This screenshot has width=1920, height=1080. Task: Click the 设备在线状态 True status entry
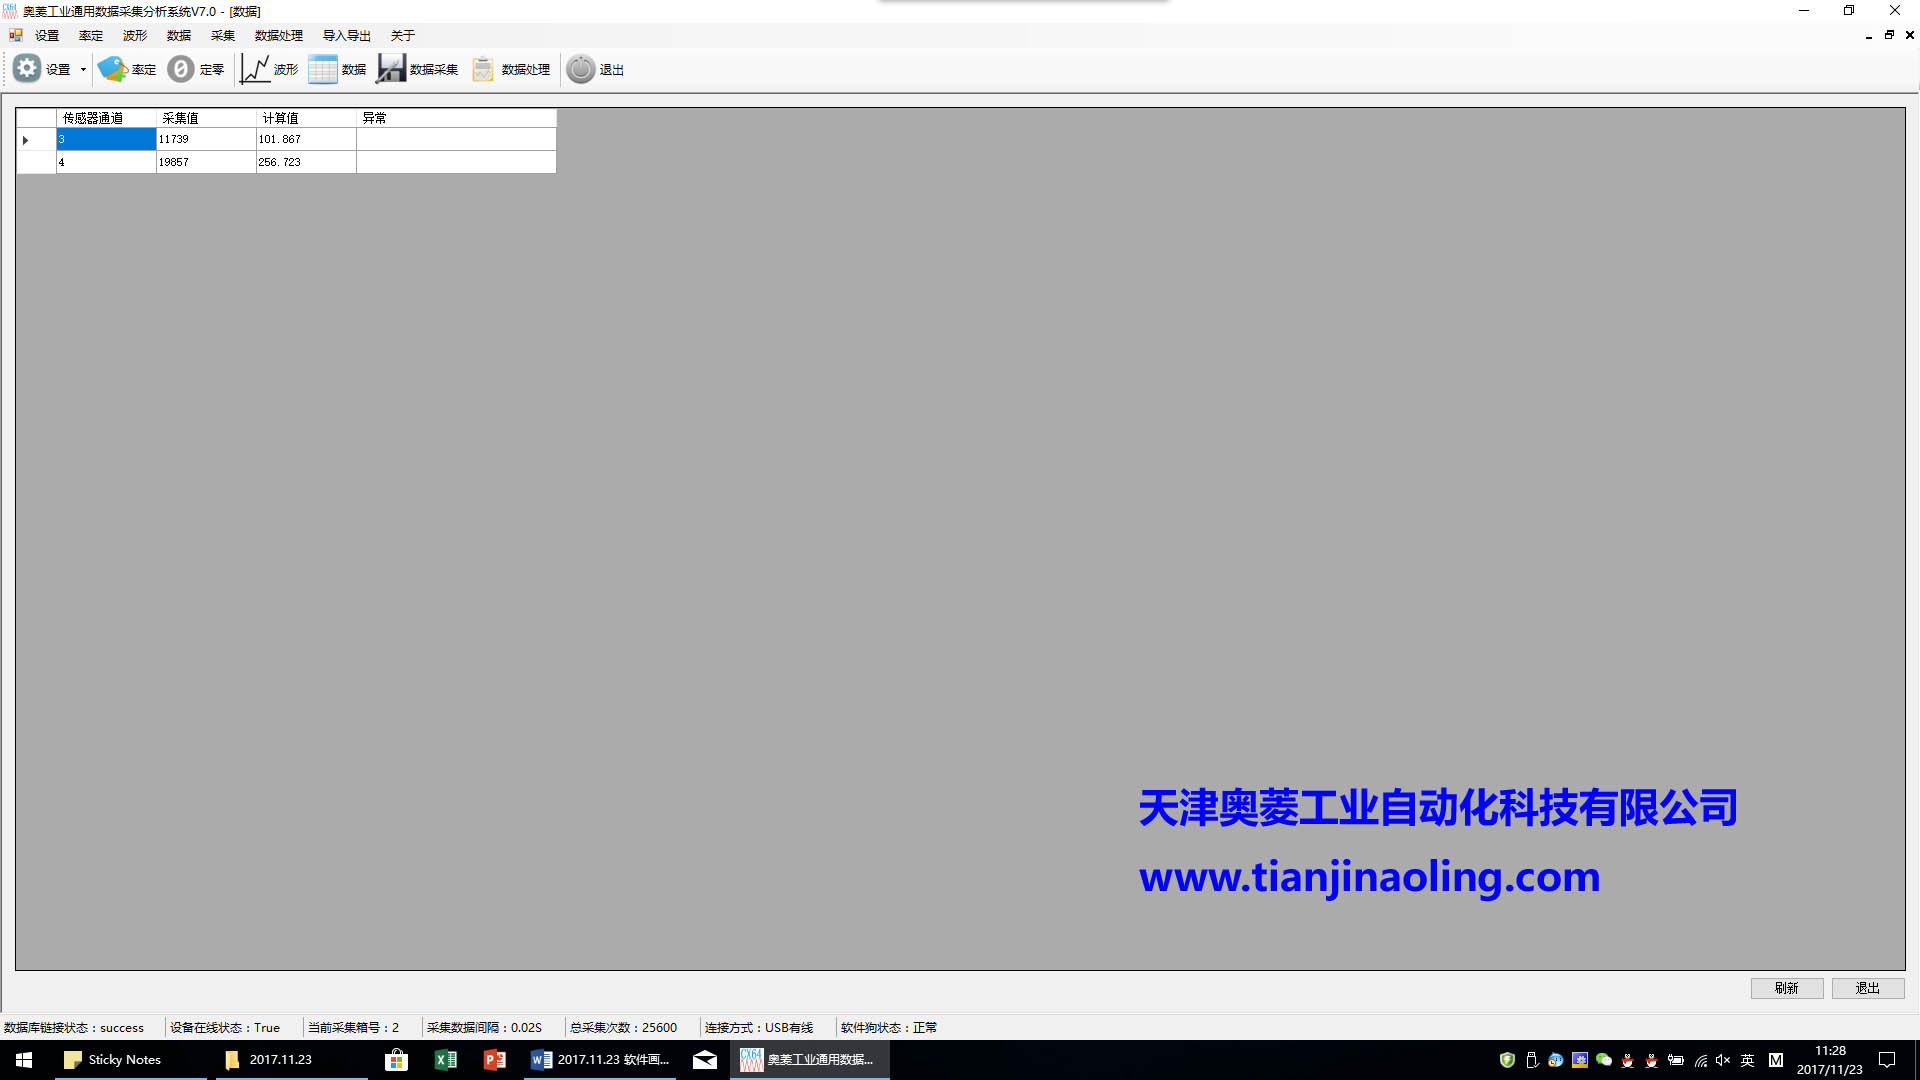tap(225, 1027)
